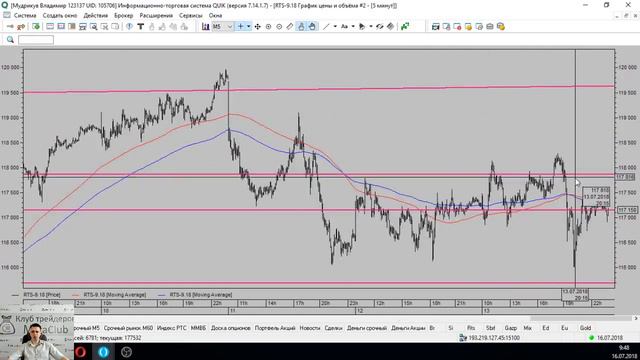Select the line drawing tool

326,27
